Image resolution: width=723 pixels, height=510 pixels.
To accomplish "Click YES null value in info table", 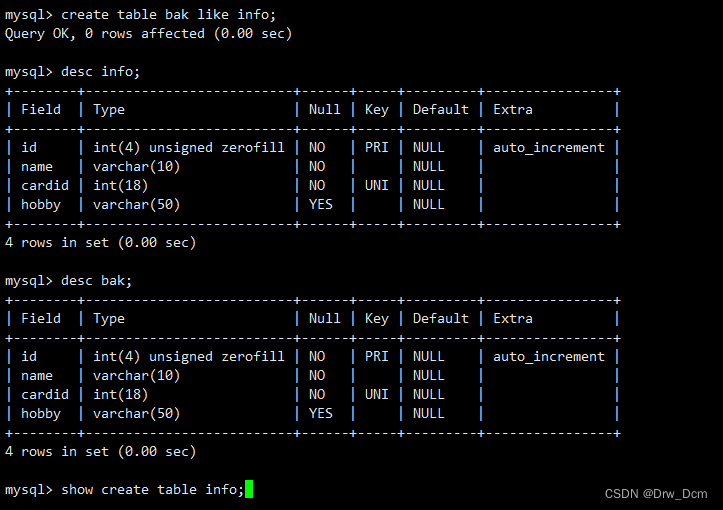I will 320,205.
